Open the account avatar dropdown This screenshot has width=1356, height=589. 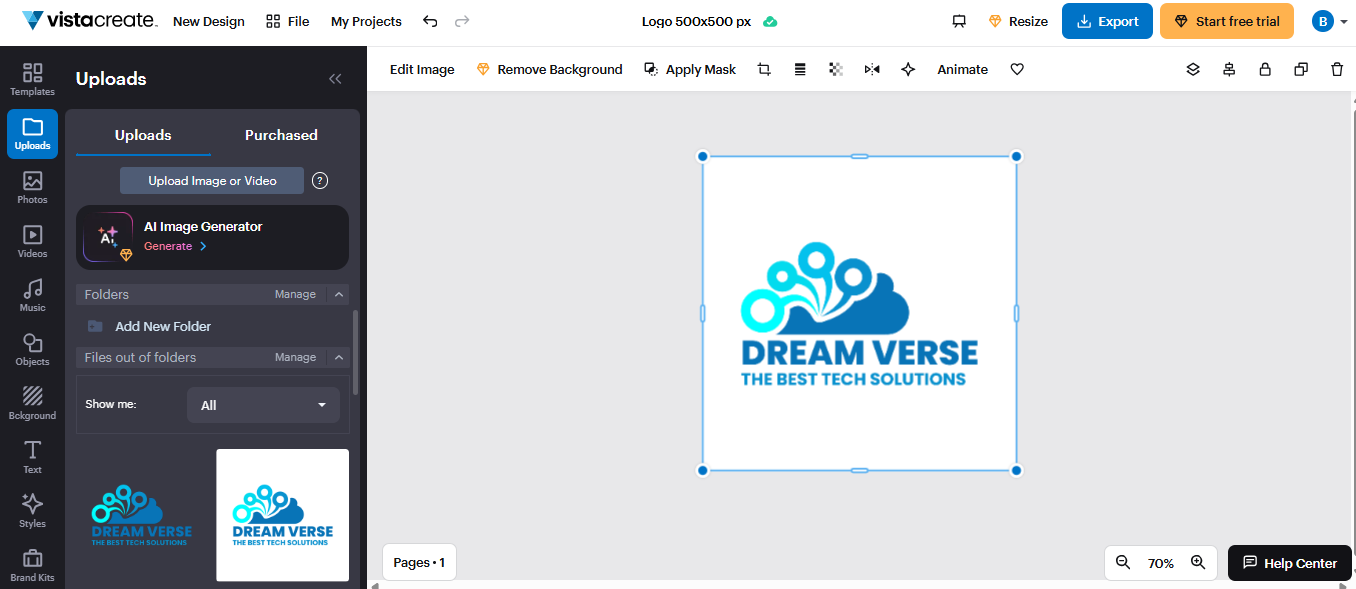pyautogui.click(x=1329, y=21)
